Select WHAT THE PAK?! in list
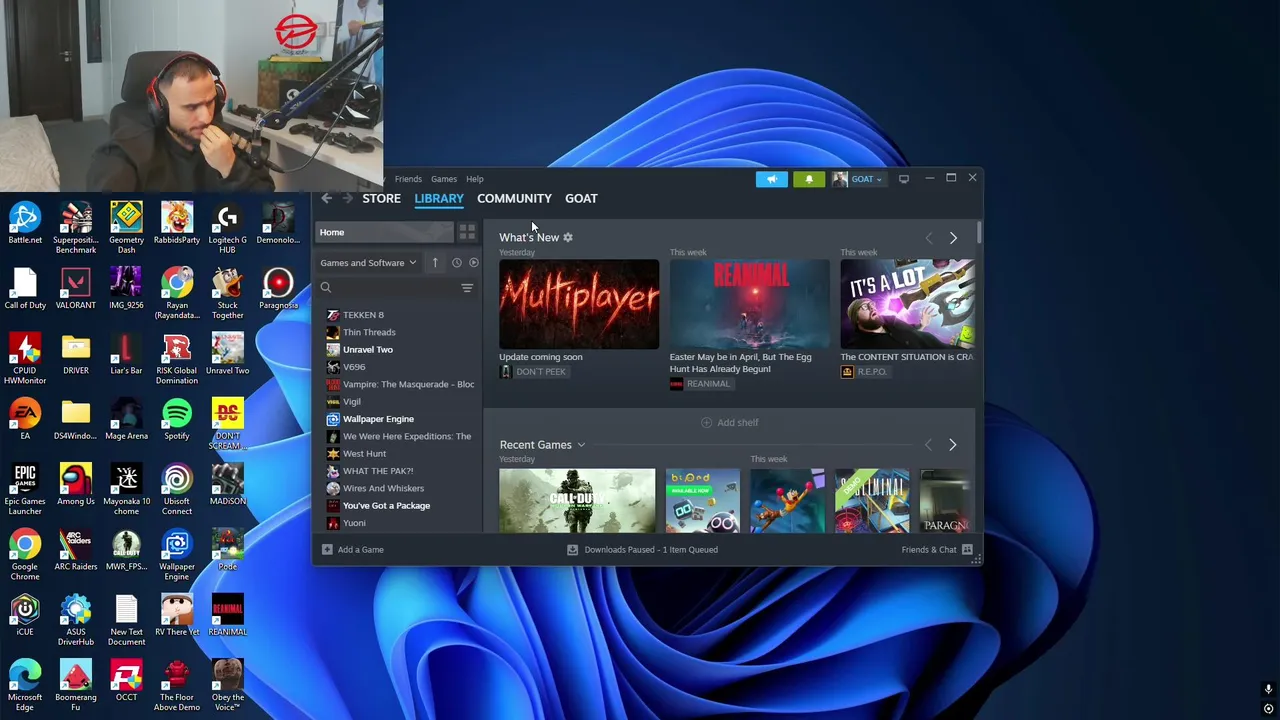The height and width of the screenshot is (720, 1280). tap(399, 471)
